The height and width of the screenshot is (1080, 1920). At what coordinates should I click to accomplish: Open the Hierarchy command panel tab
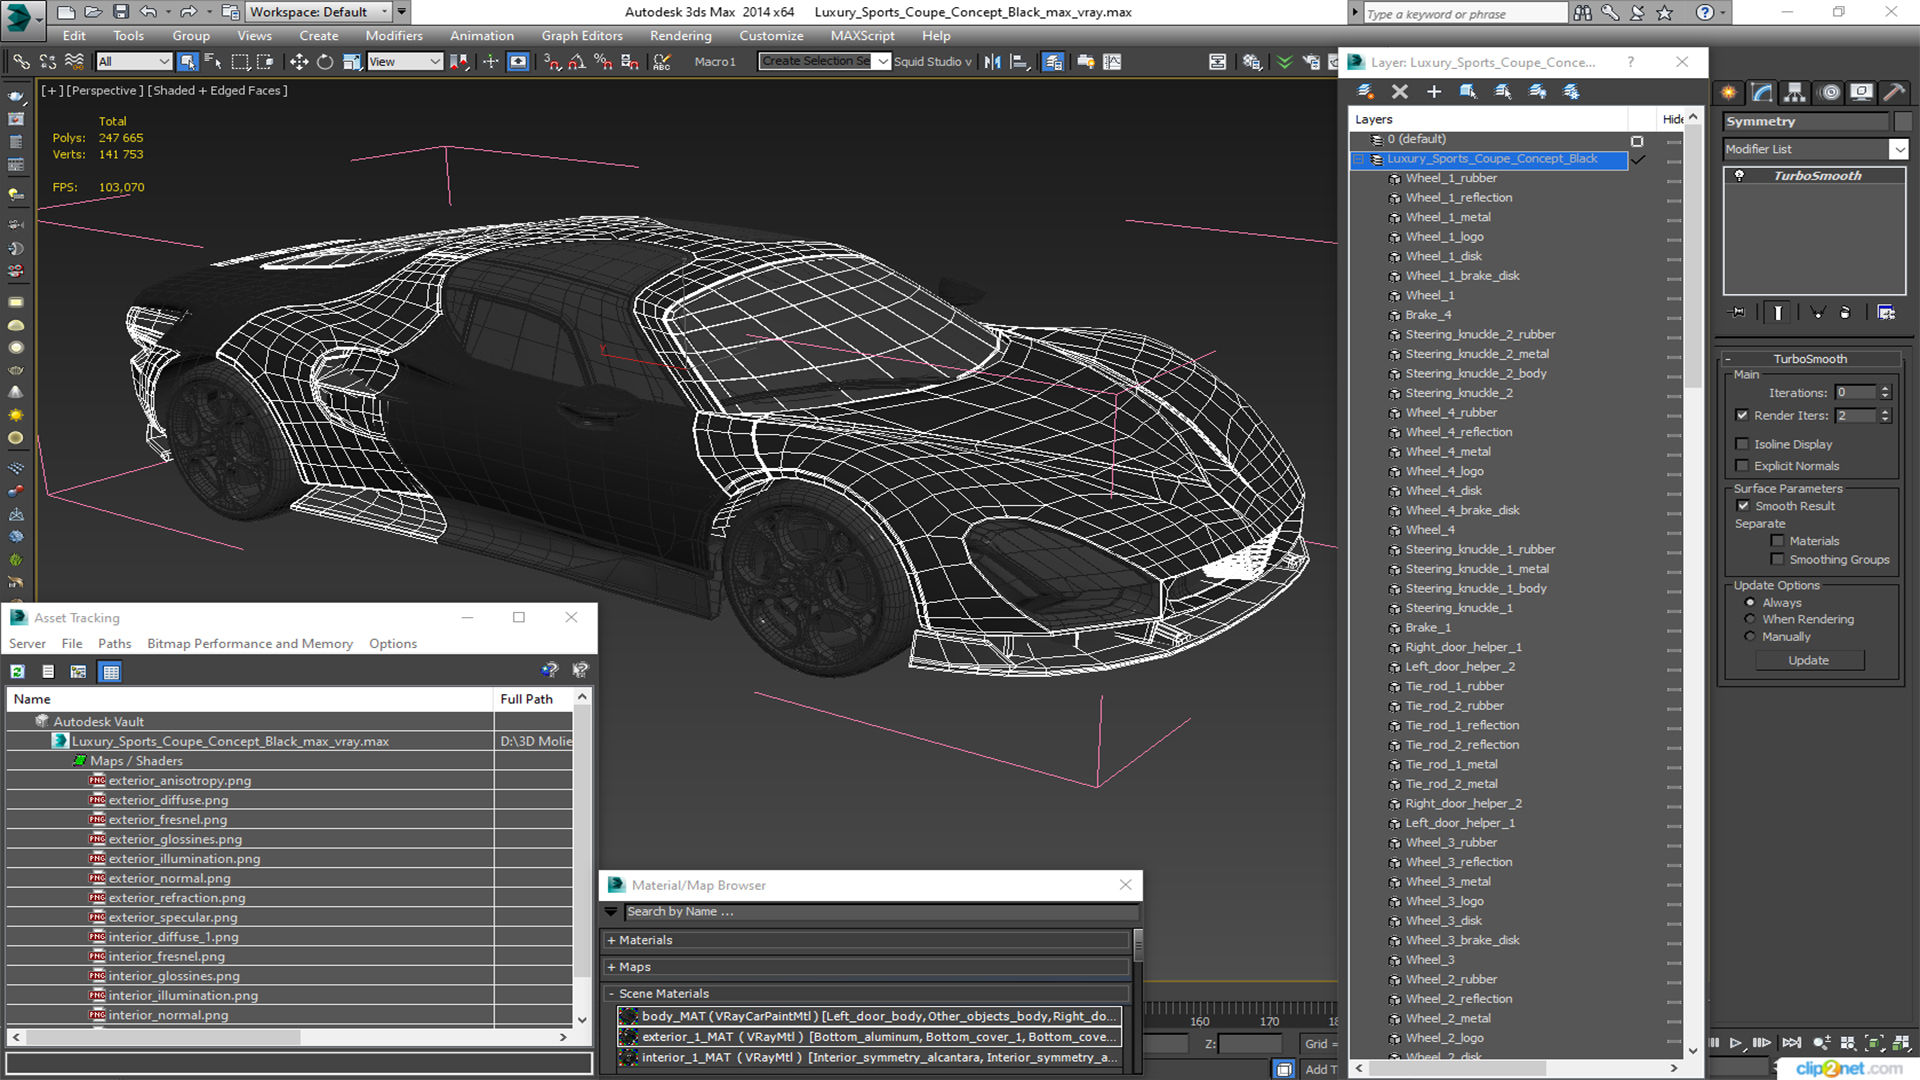pos(1795,92)
